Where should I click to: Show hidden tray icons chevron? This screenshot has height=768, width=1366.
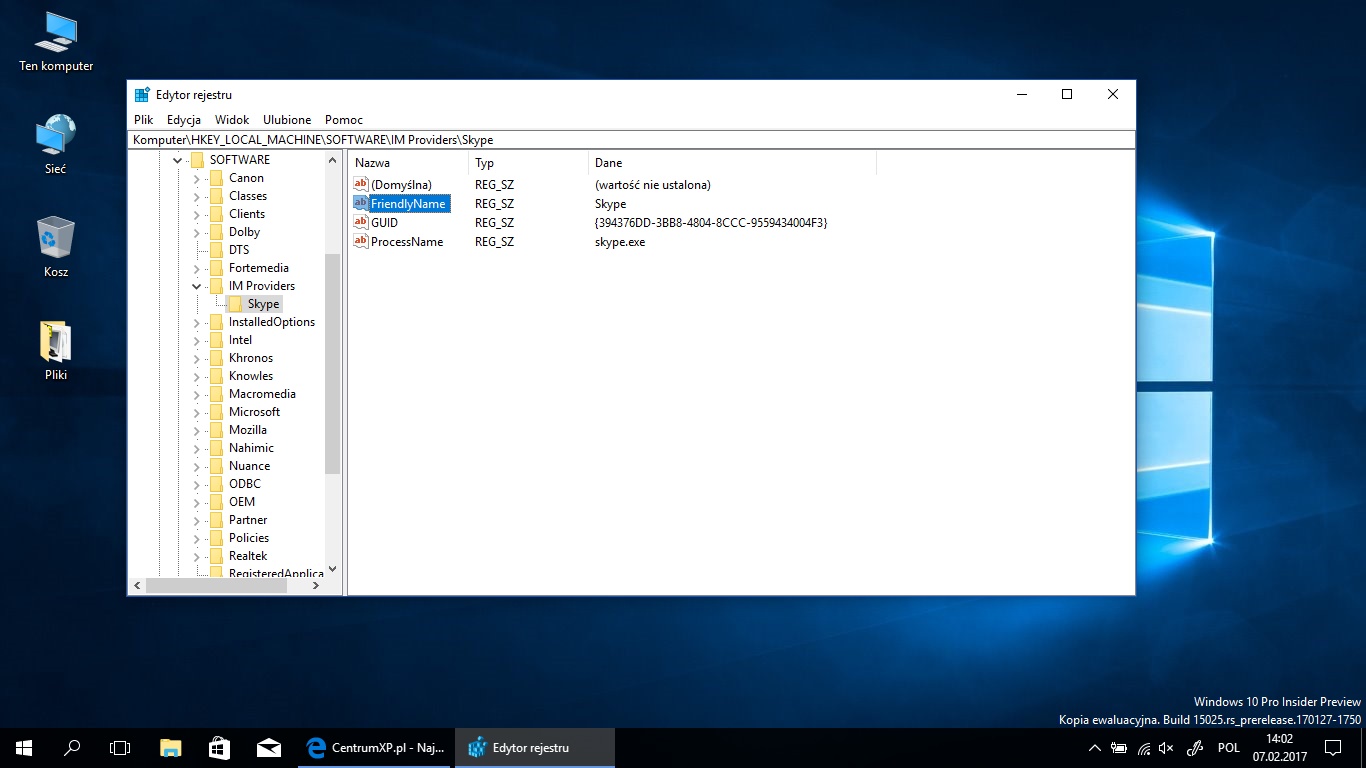1095,748
